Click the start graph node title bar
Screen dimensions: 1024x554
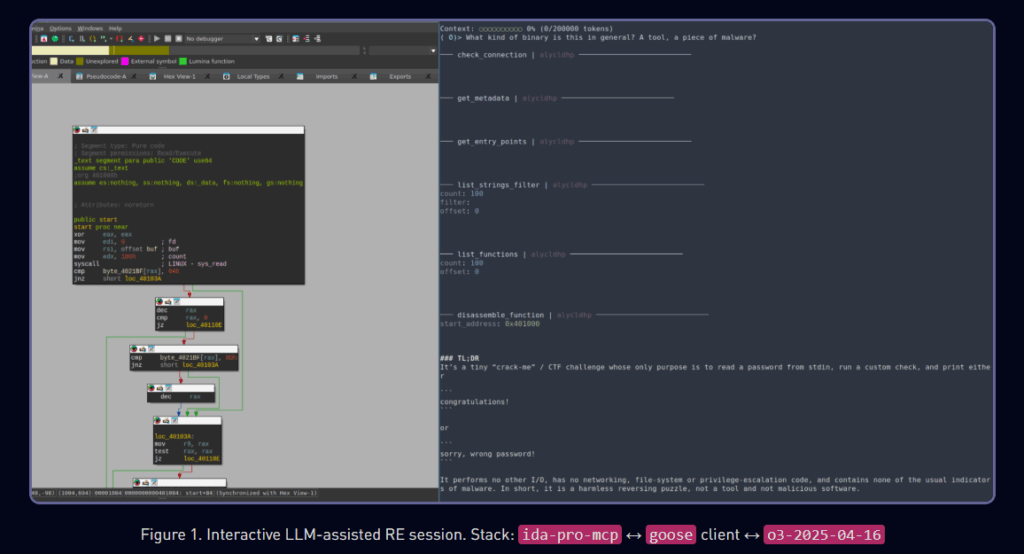pyautogui.click(x=189, y=130)
